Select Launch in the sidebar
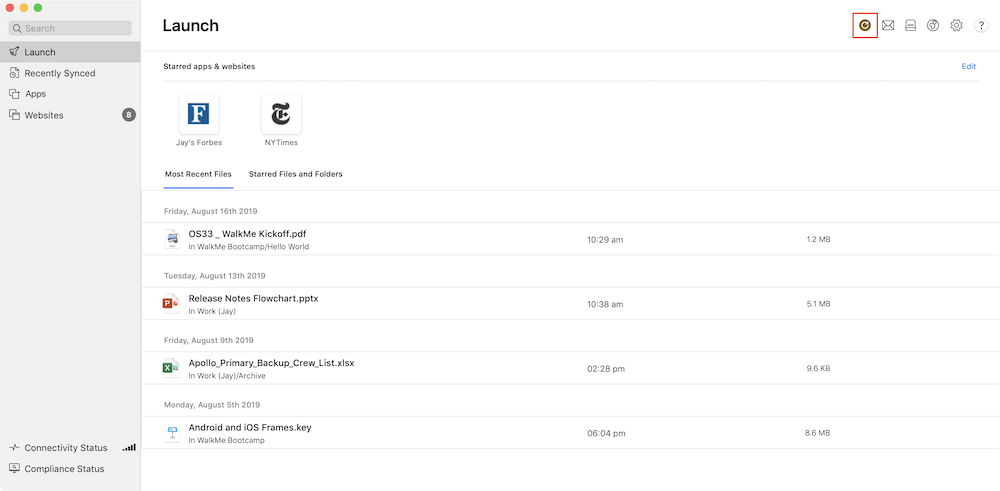The image size is (1000, 491). (70, 52)
